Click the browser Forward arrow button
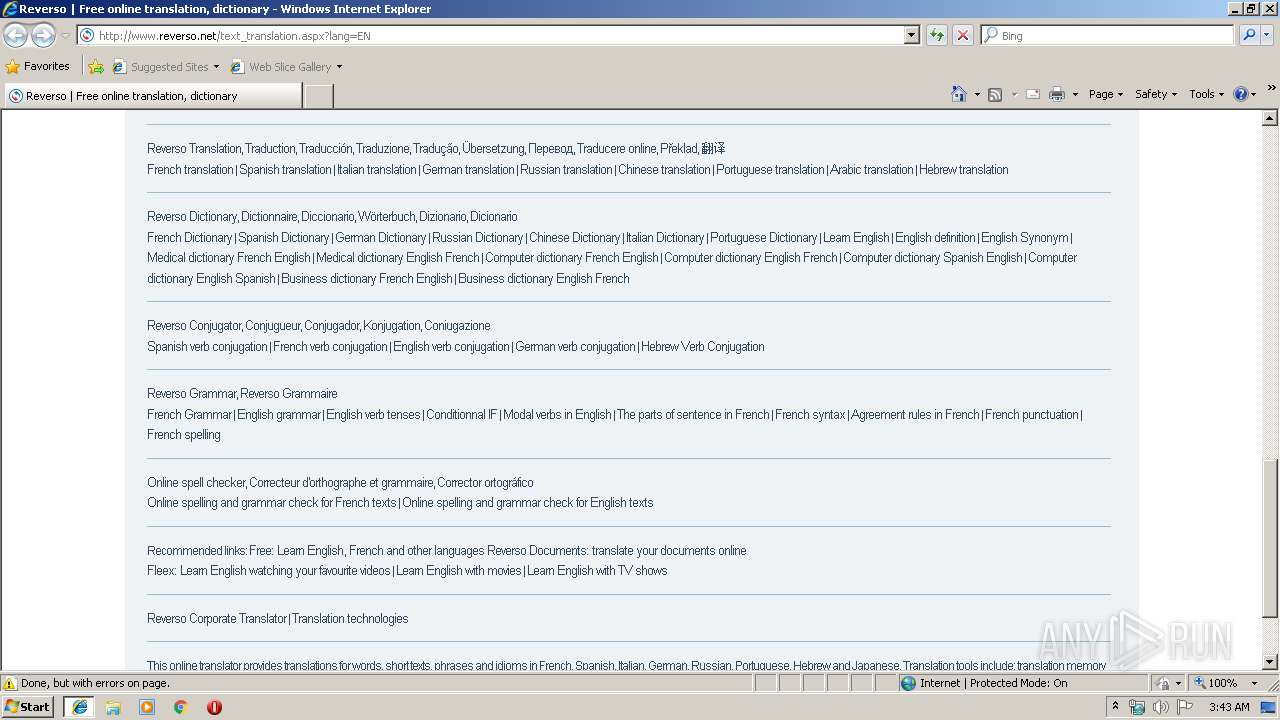 43,35
